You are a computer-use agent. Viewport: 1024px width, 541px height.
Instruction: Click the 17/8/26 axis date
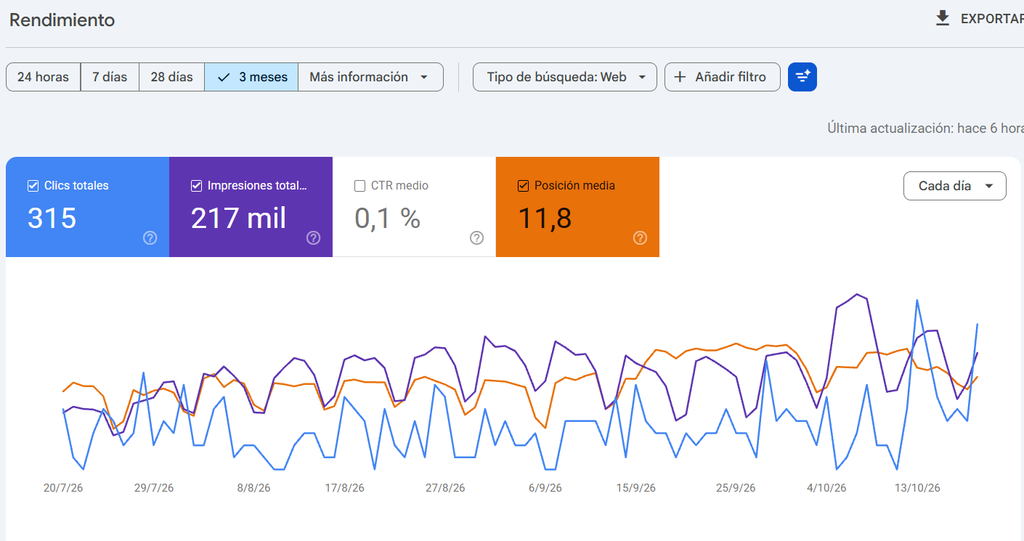point(345,488)
